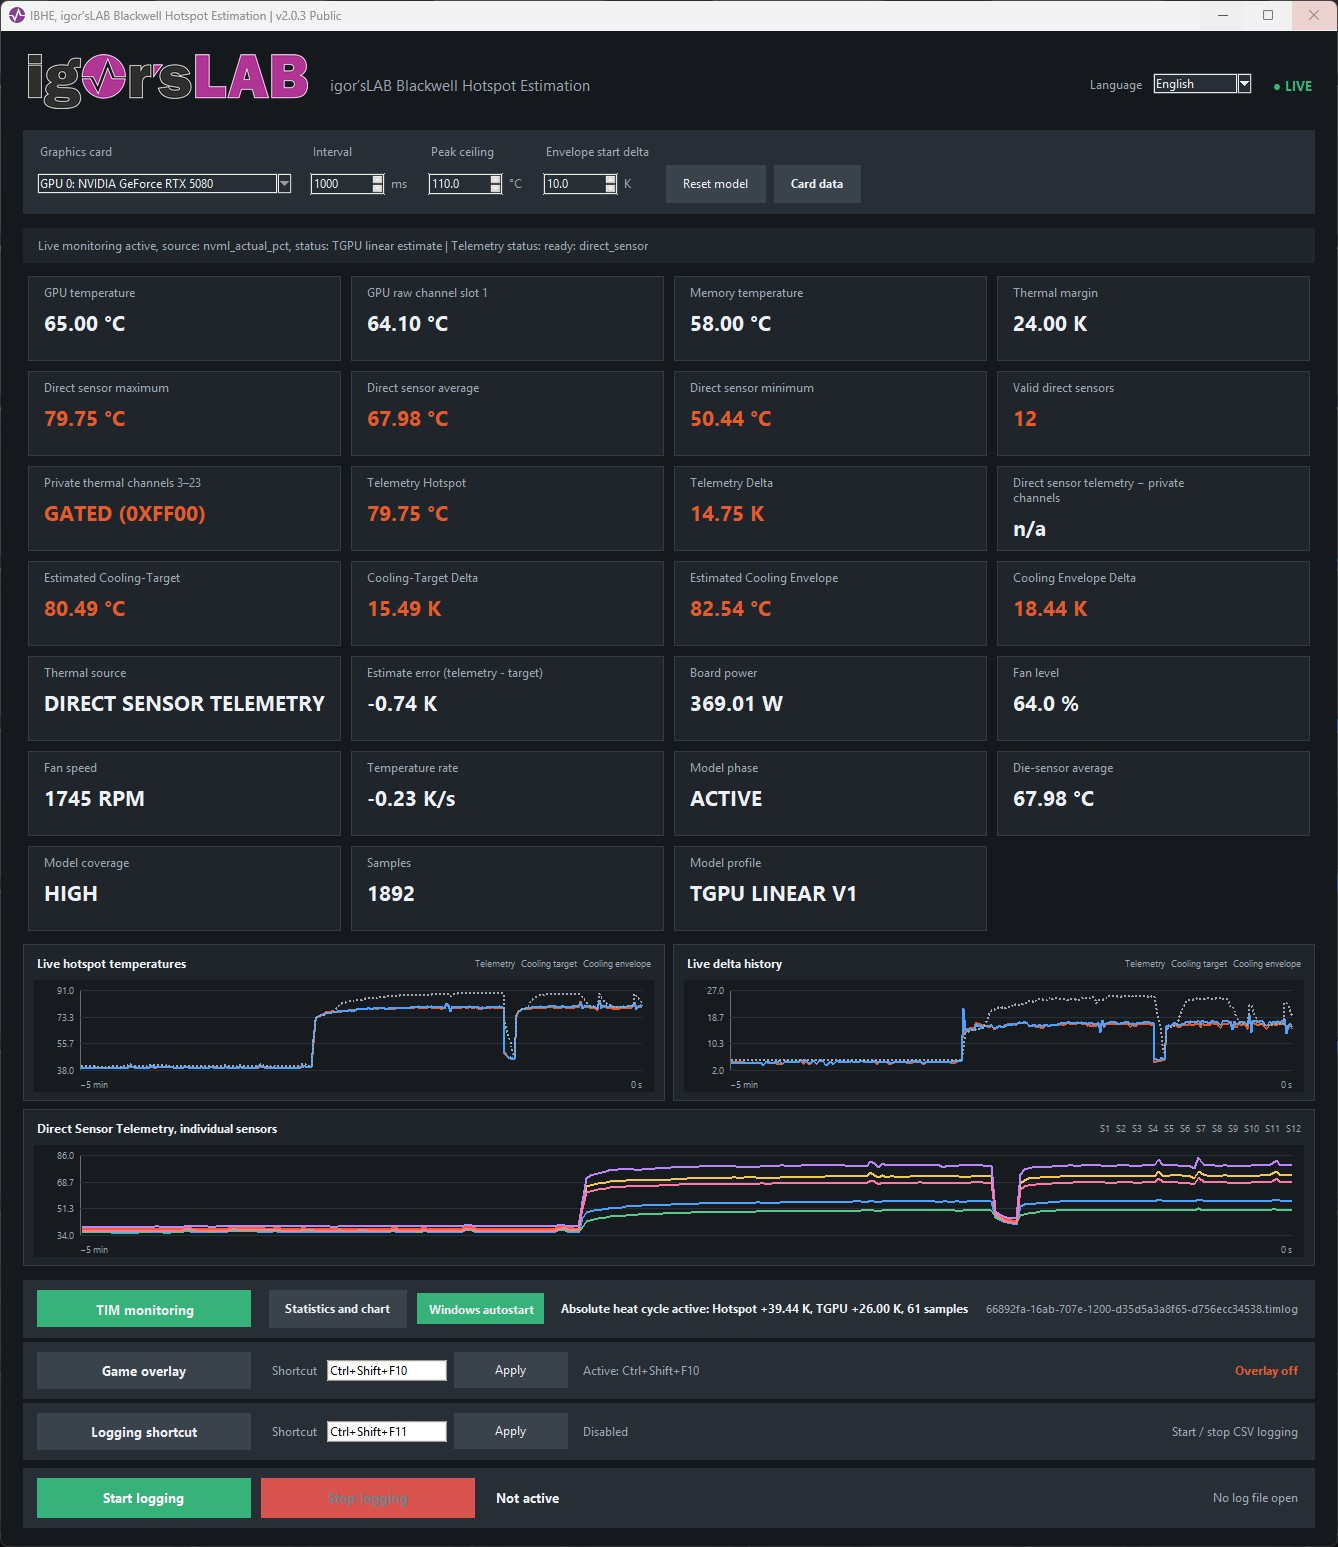The image size is (1338, 1547).
Task: Click the Telemetry Delta 14.75 K value
Action: coord(727,514)
